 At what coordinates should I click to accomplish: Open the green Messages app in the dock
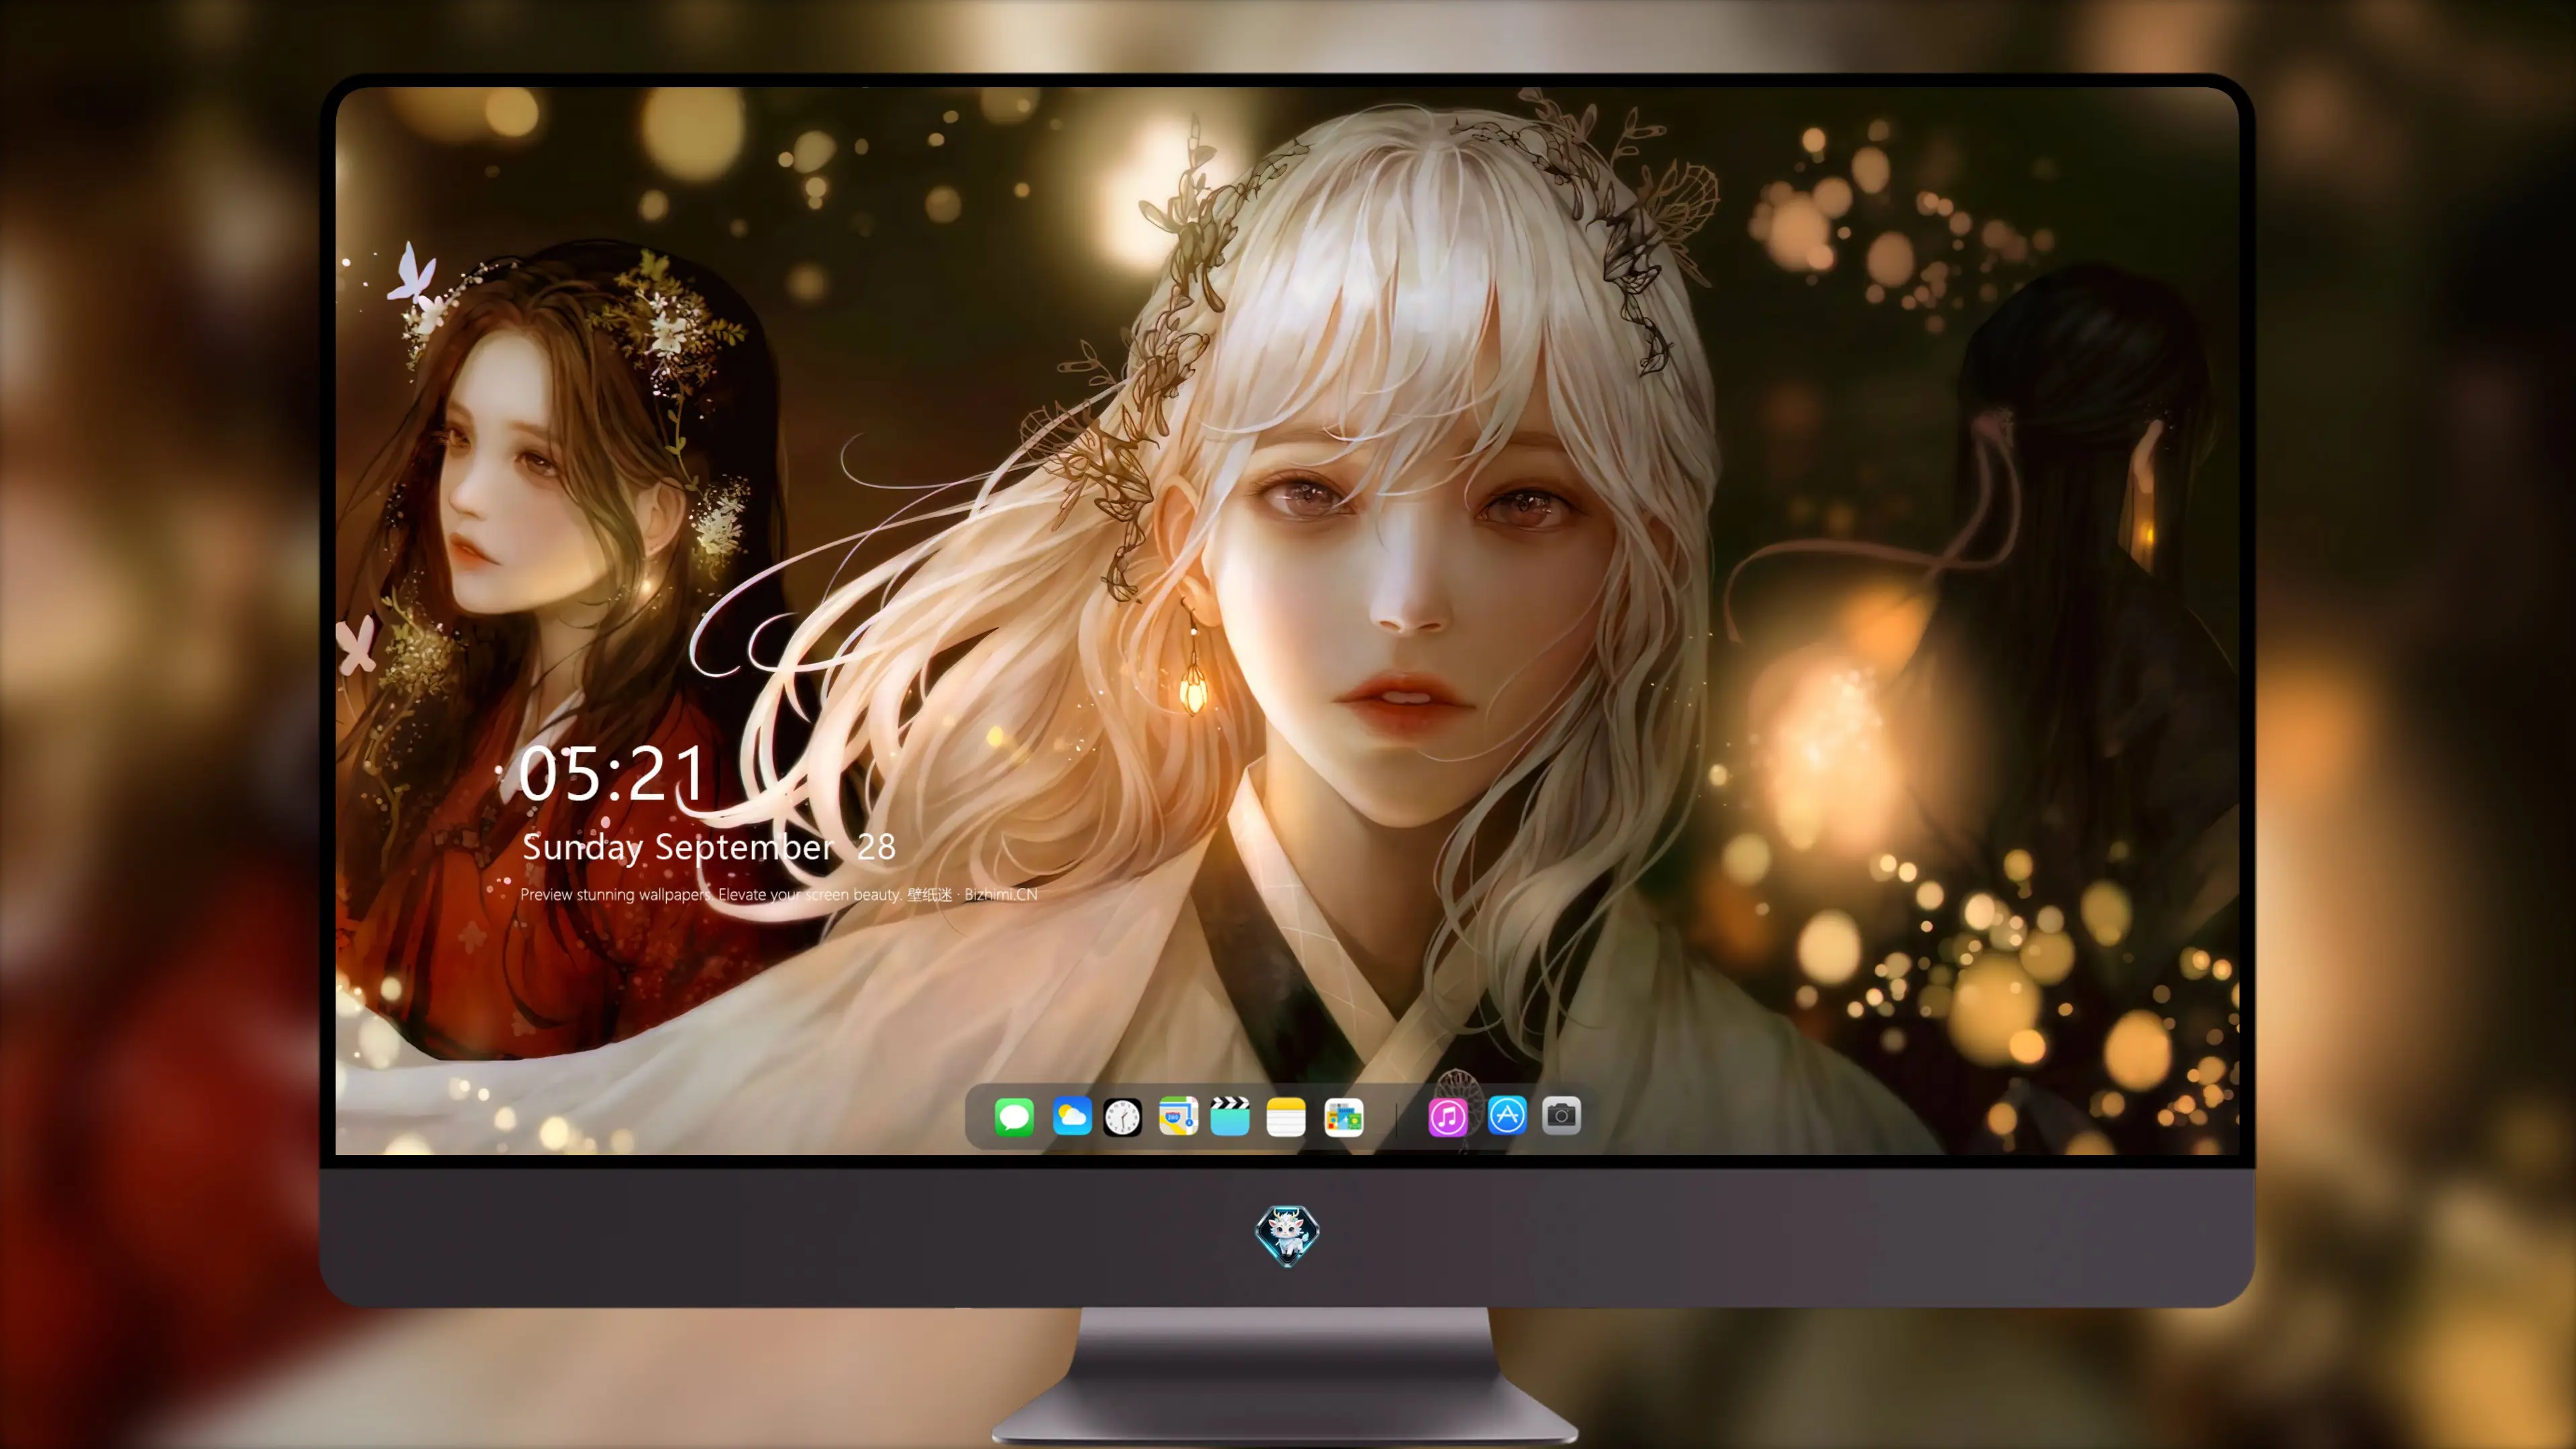pos(1014,1116)
